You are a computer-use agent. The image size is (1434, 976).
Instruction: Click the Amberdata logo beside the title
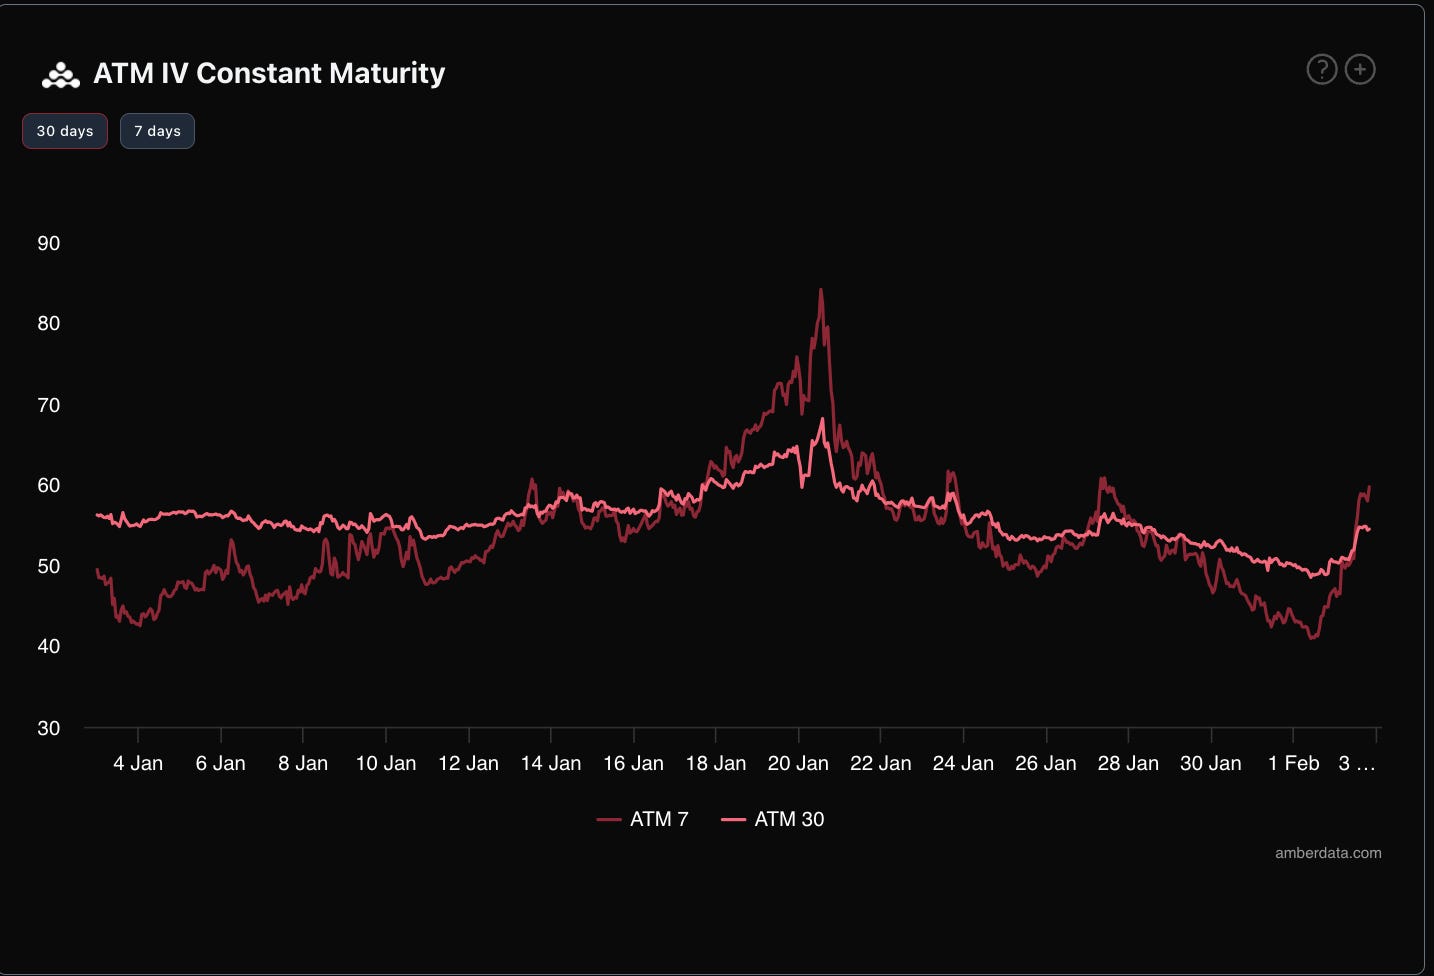pyautogui.click(x=61, y=75)
